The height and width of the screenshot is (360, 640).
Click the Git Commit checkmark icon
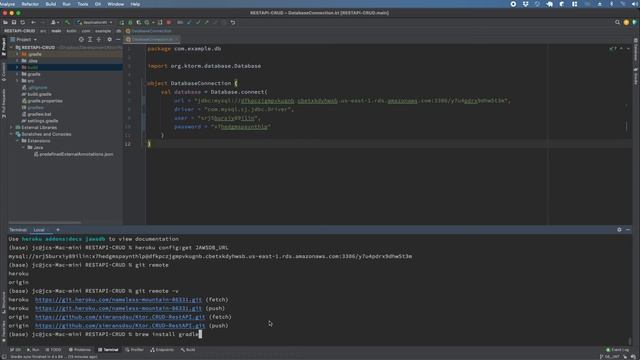point(198,22)
